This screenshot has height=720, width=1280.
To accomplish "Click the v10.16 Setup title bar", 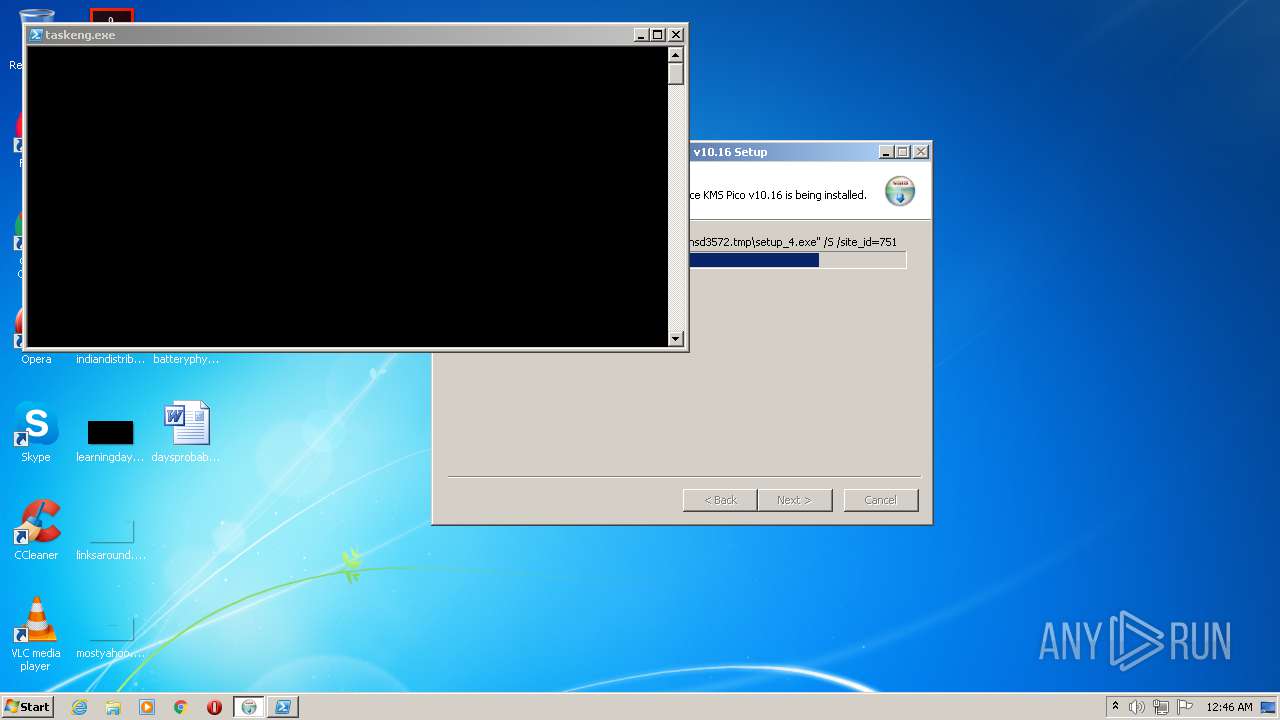I will 783,152.
